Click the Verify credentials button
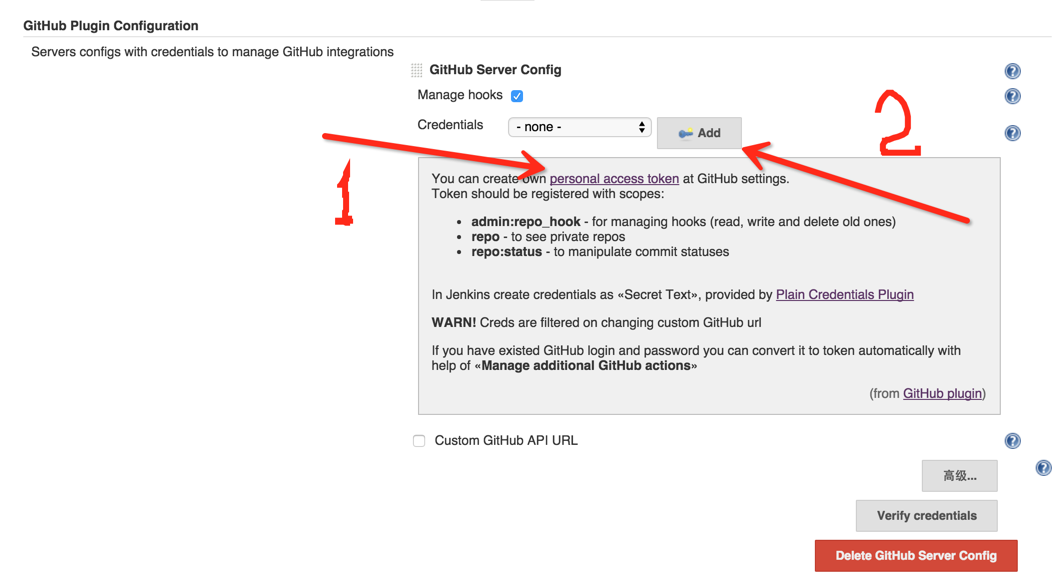 pos(926,516)
